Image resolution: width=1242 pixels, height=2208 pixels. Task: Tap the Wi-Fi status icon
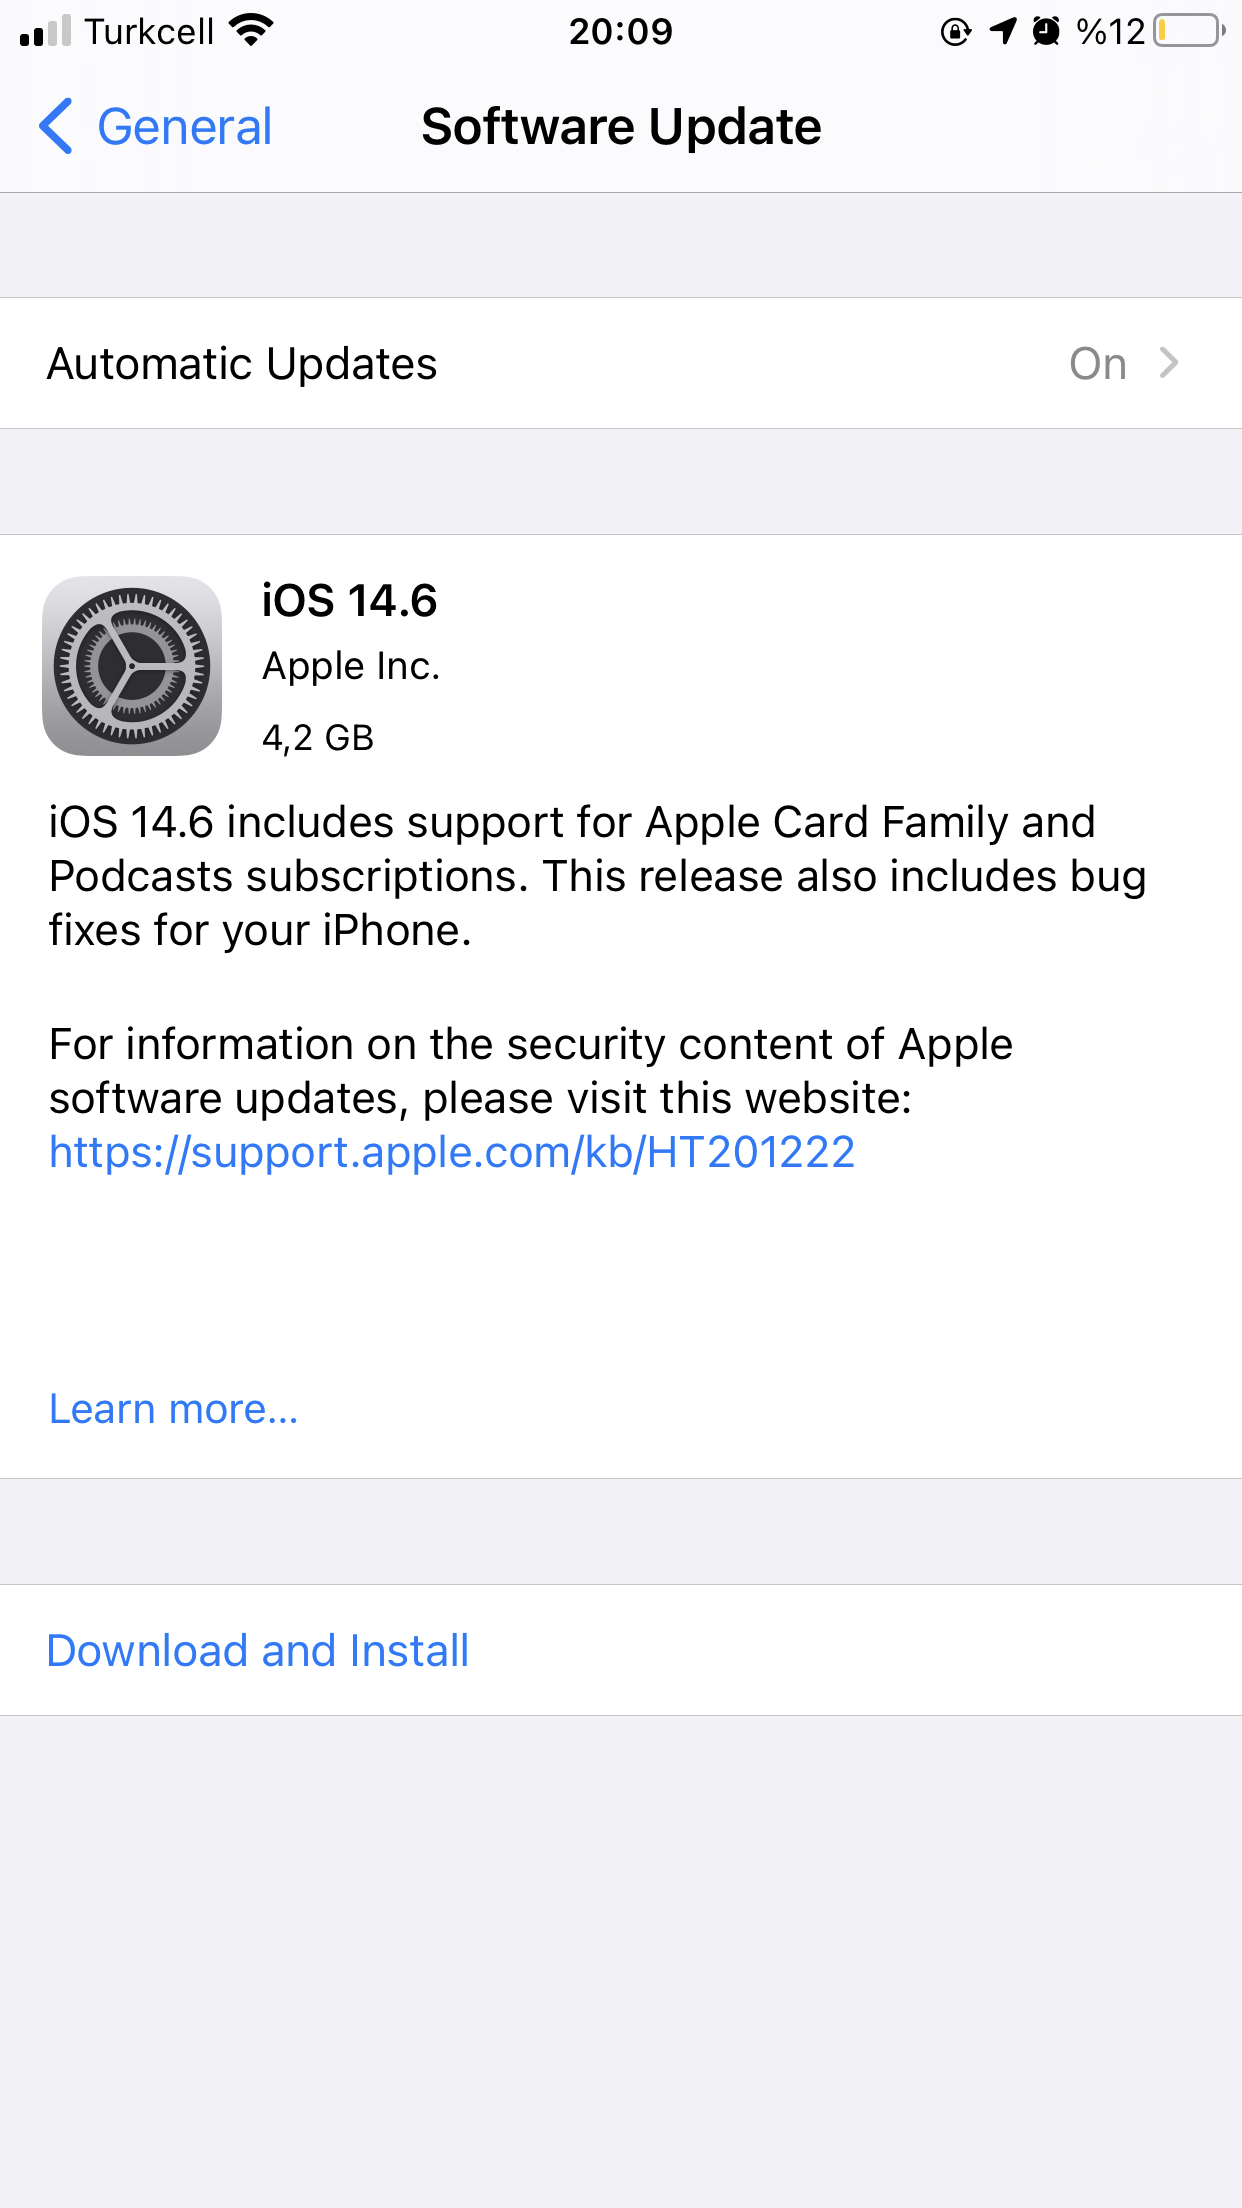click(x=250, y=31)
